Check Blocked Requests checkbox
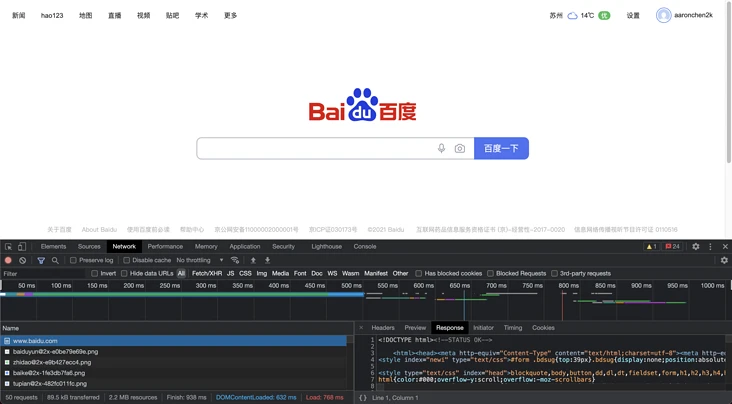Image resolution: width=732 pixels, height=404 pixels. 491,274
